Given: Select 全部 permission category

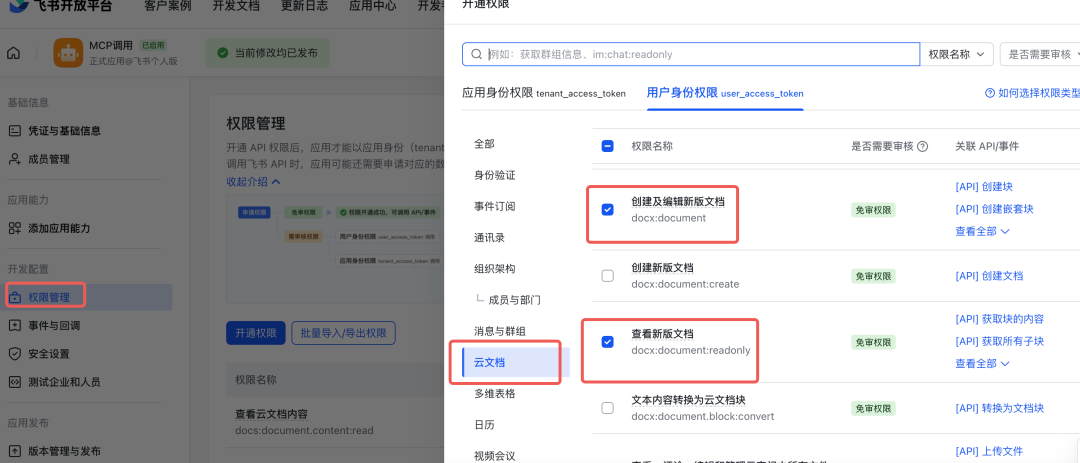Looking at the screenshot, I should pos(484,144).
